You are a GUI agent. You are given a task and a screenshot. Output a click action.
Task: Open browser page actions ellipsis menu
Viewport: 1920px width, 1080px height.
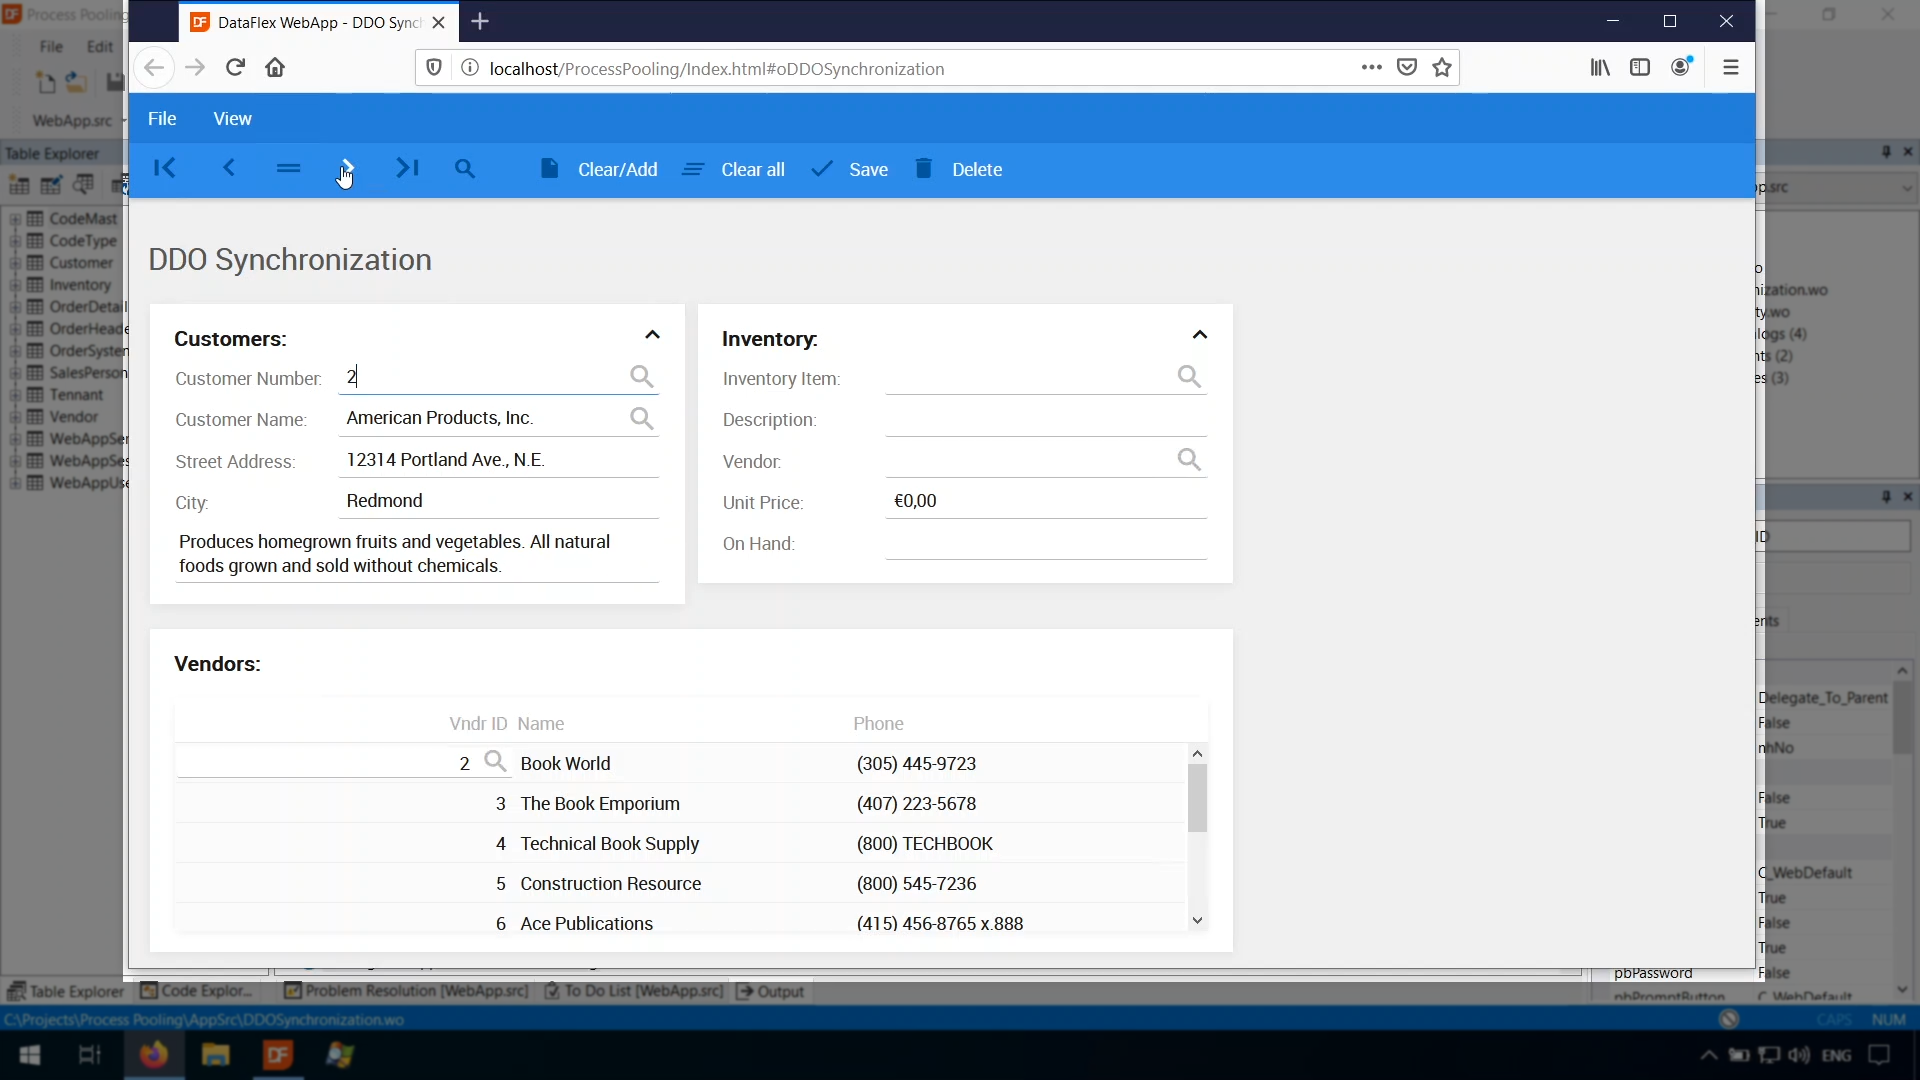click(1371, 68)
